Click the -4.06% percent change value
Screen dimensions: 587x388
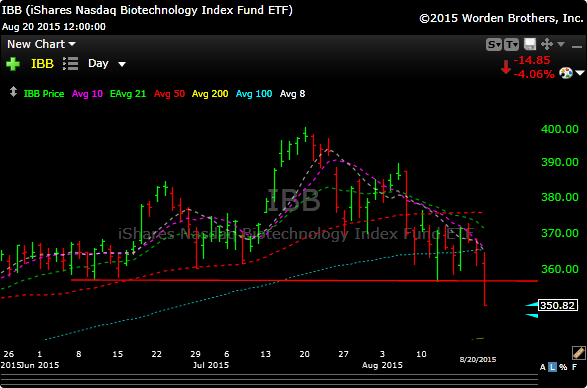534,74
